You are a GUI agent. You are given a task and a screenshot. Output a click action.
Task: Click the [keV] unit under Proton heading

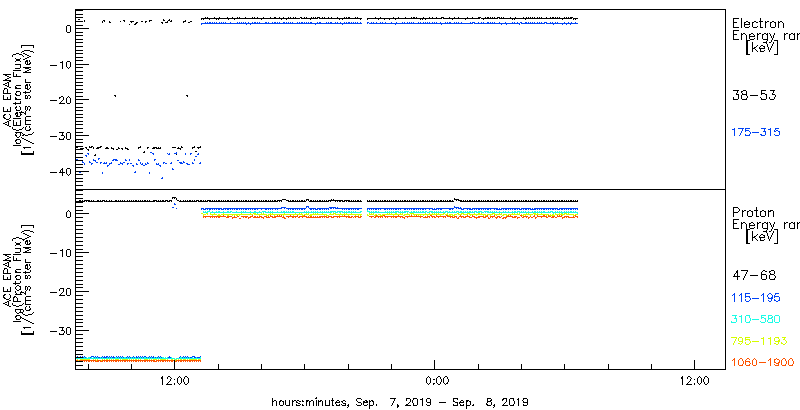(762, 237)
